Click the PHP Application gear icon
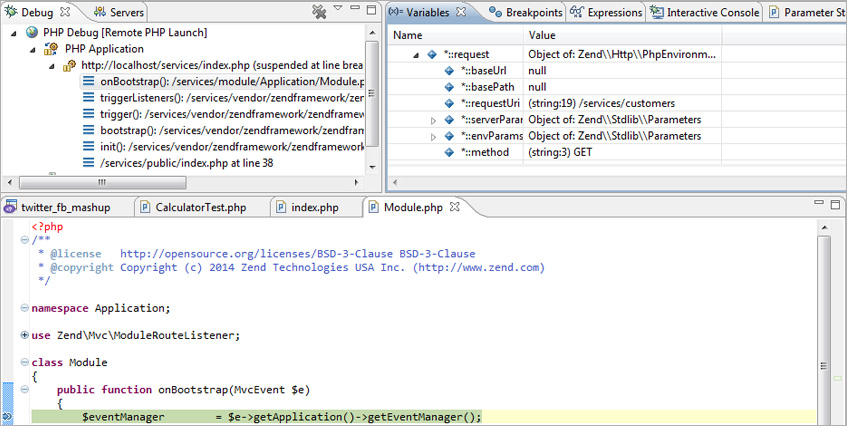Image resolution: width=847 pixels, height=426 pixels. tap(54, 49)
